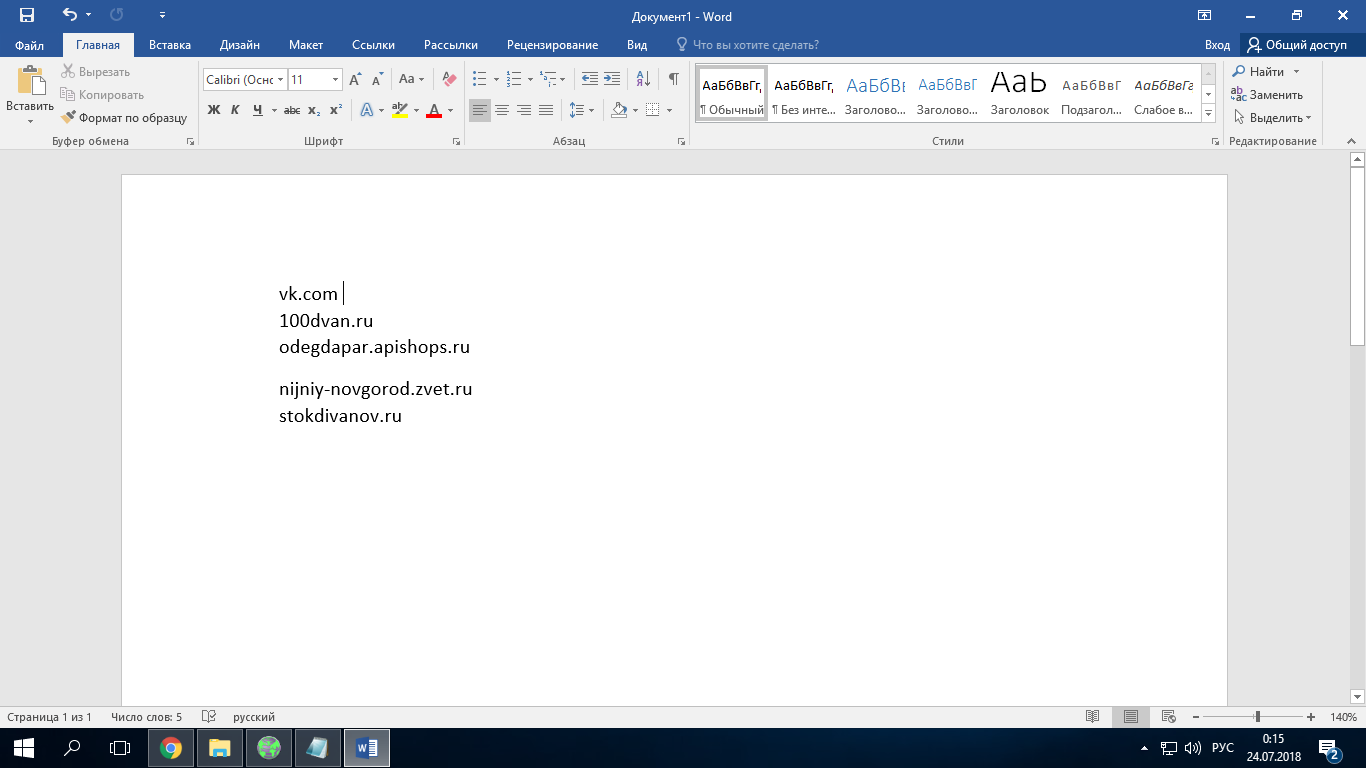The width and height of the screenshot is (1366, 768).
Task: Click the Вставить paste clipboard icon
Action: (x=30, y=82)
